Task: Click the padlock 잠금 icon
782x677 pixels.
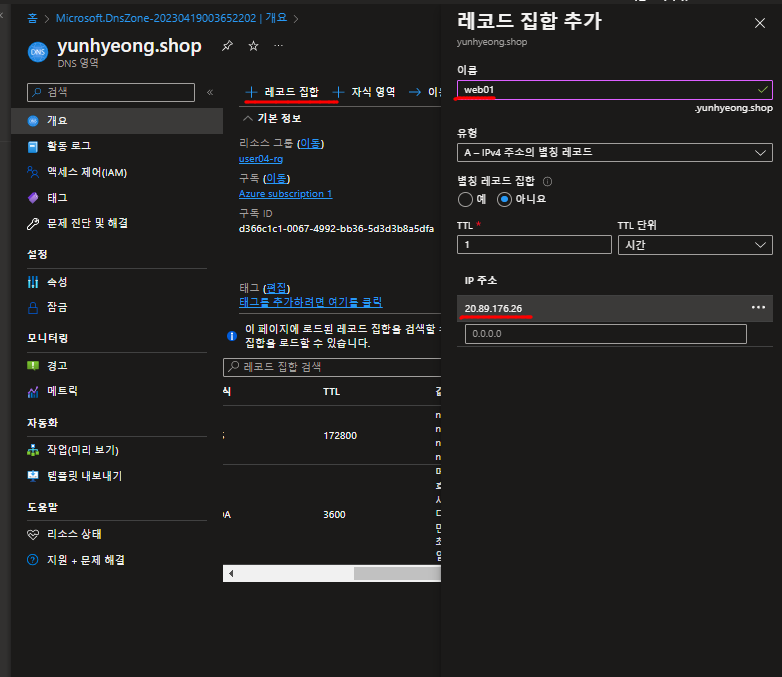Action: click(33, 308)
